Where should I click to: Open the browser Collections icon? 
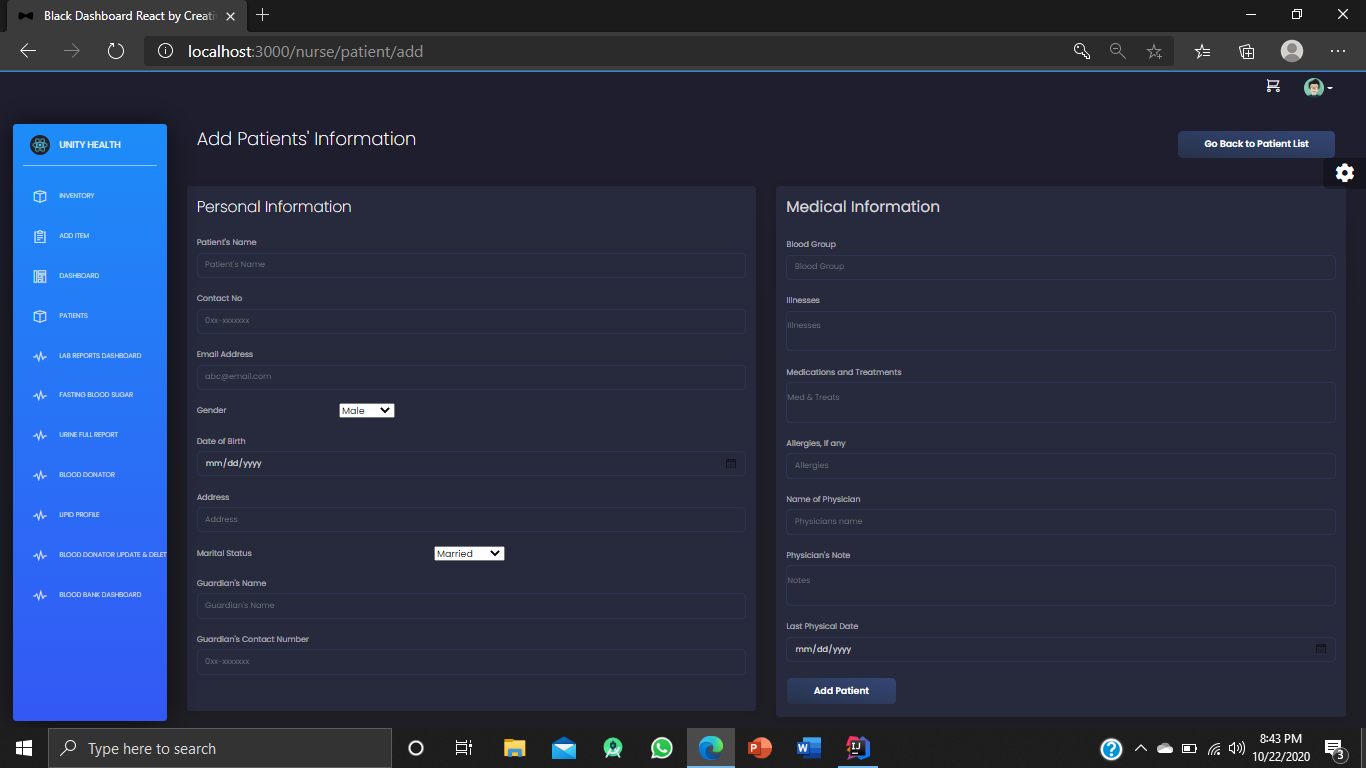(1246, 51)
